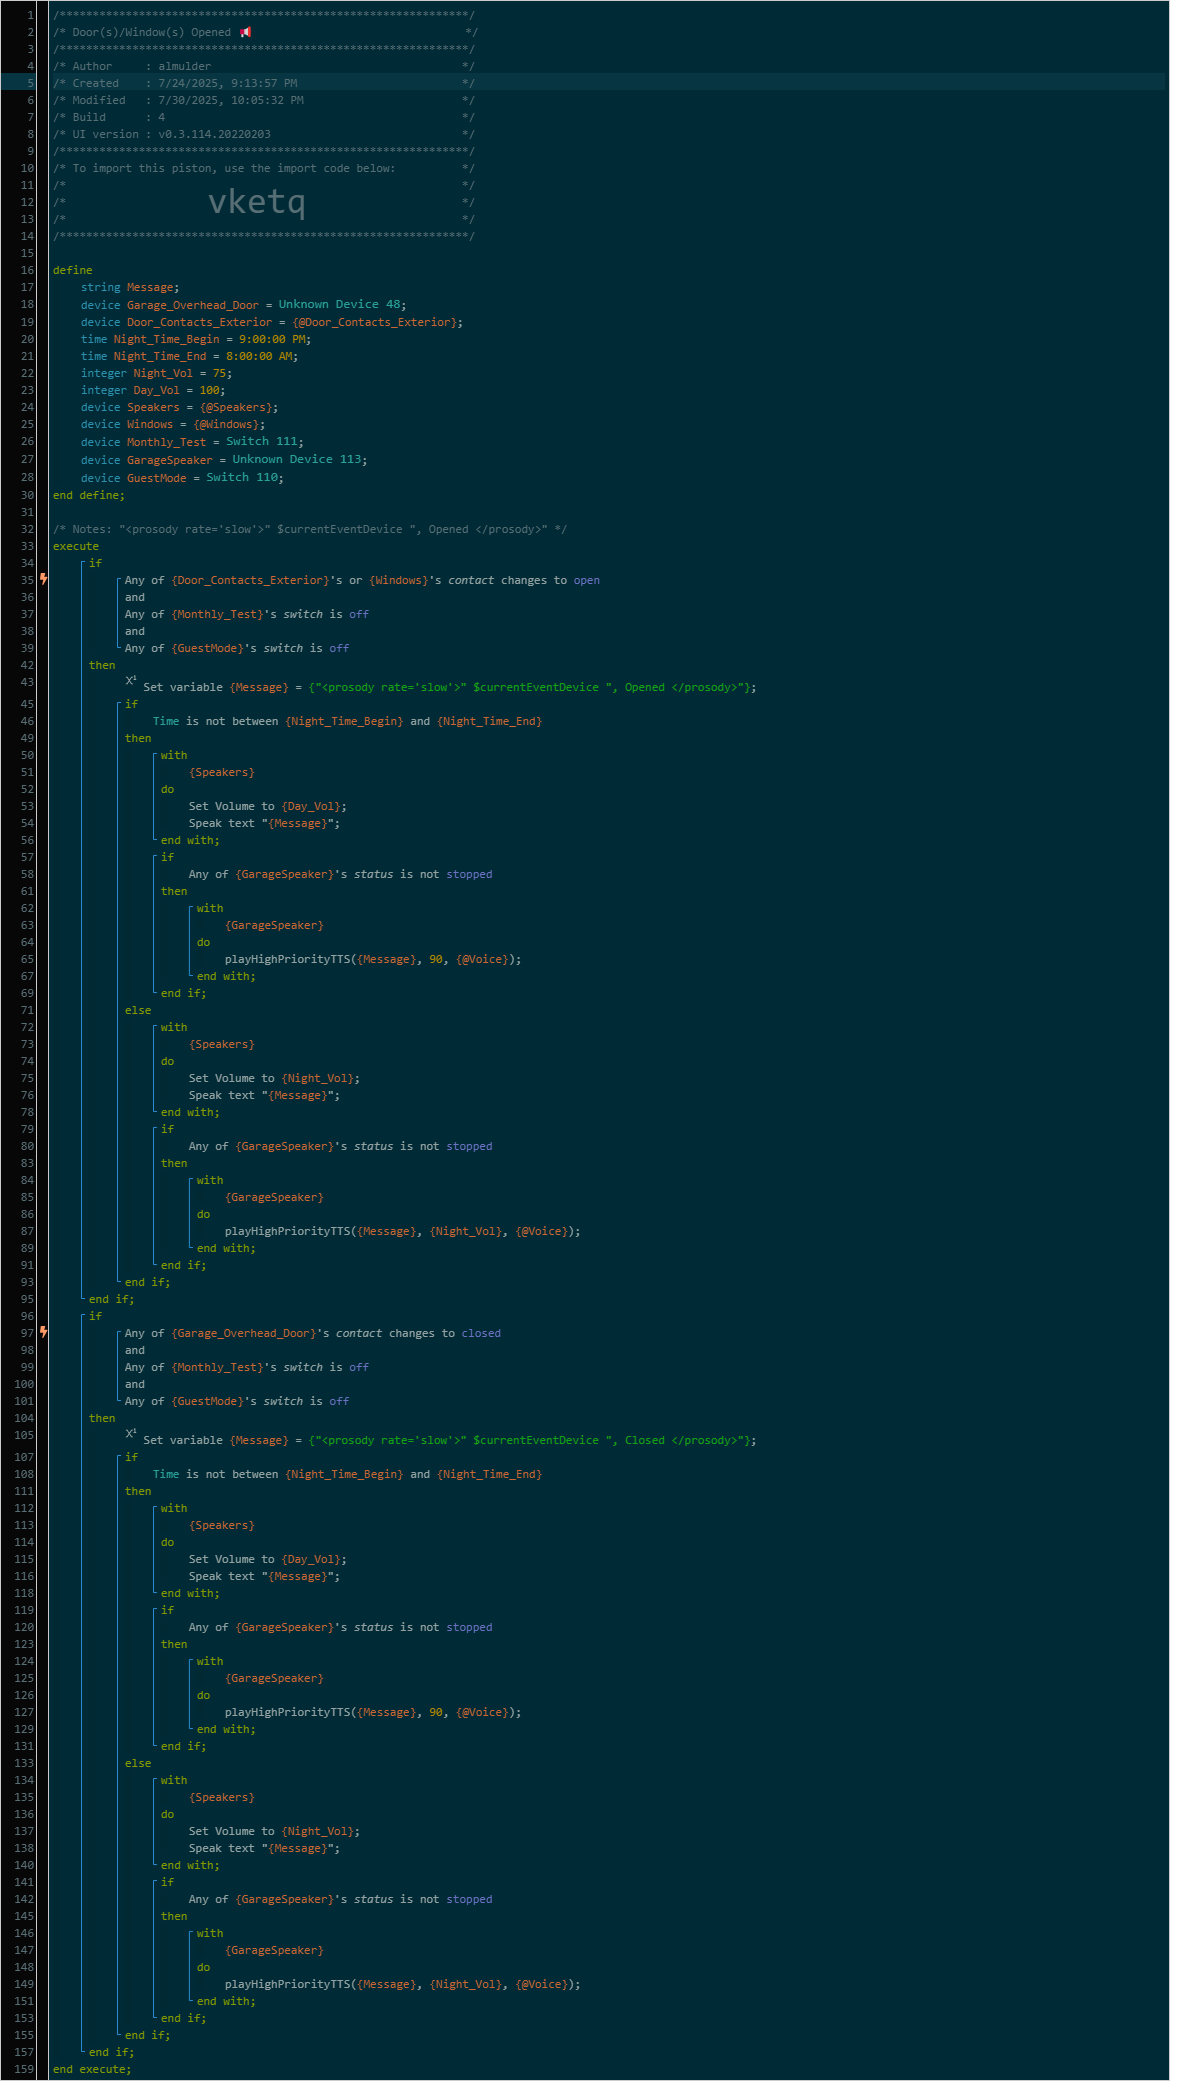Image resolution: width=1178 pixels, height=2086 pixels.
Task: Click the end if statement on line 95
Action: point(111,1299)
